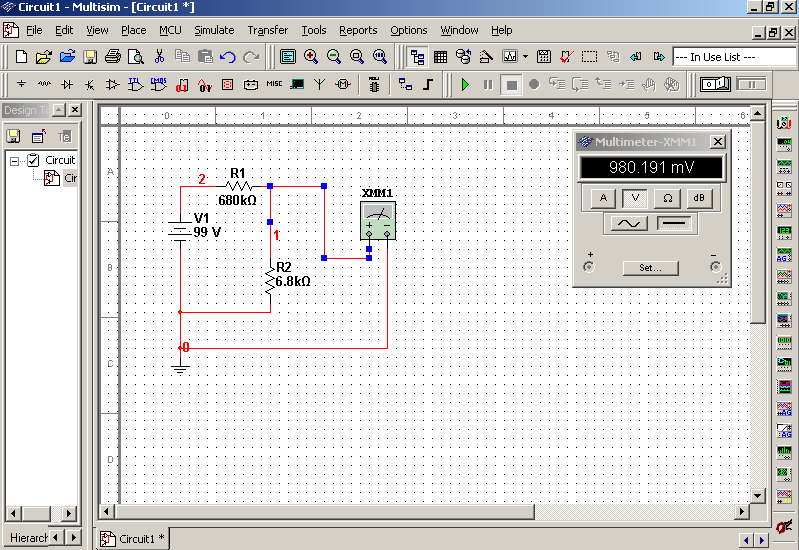799x550 pixels.
Task: Stop the simulation with the stop button
Action: [511, 85]
